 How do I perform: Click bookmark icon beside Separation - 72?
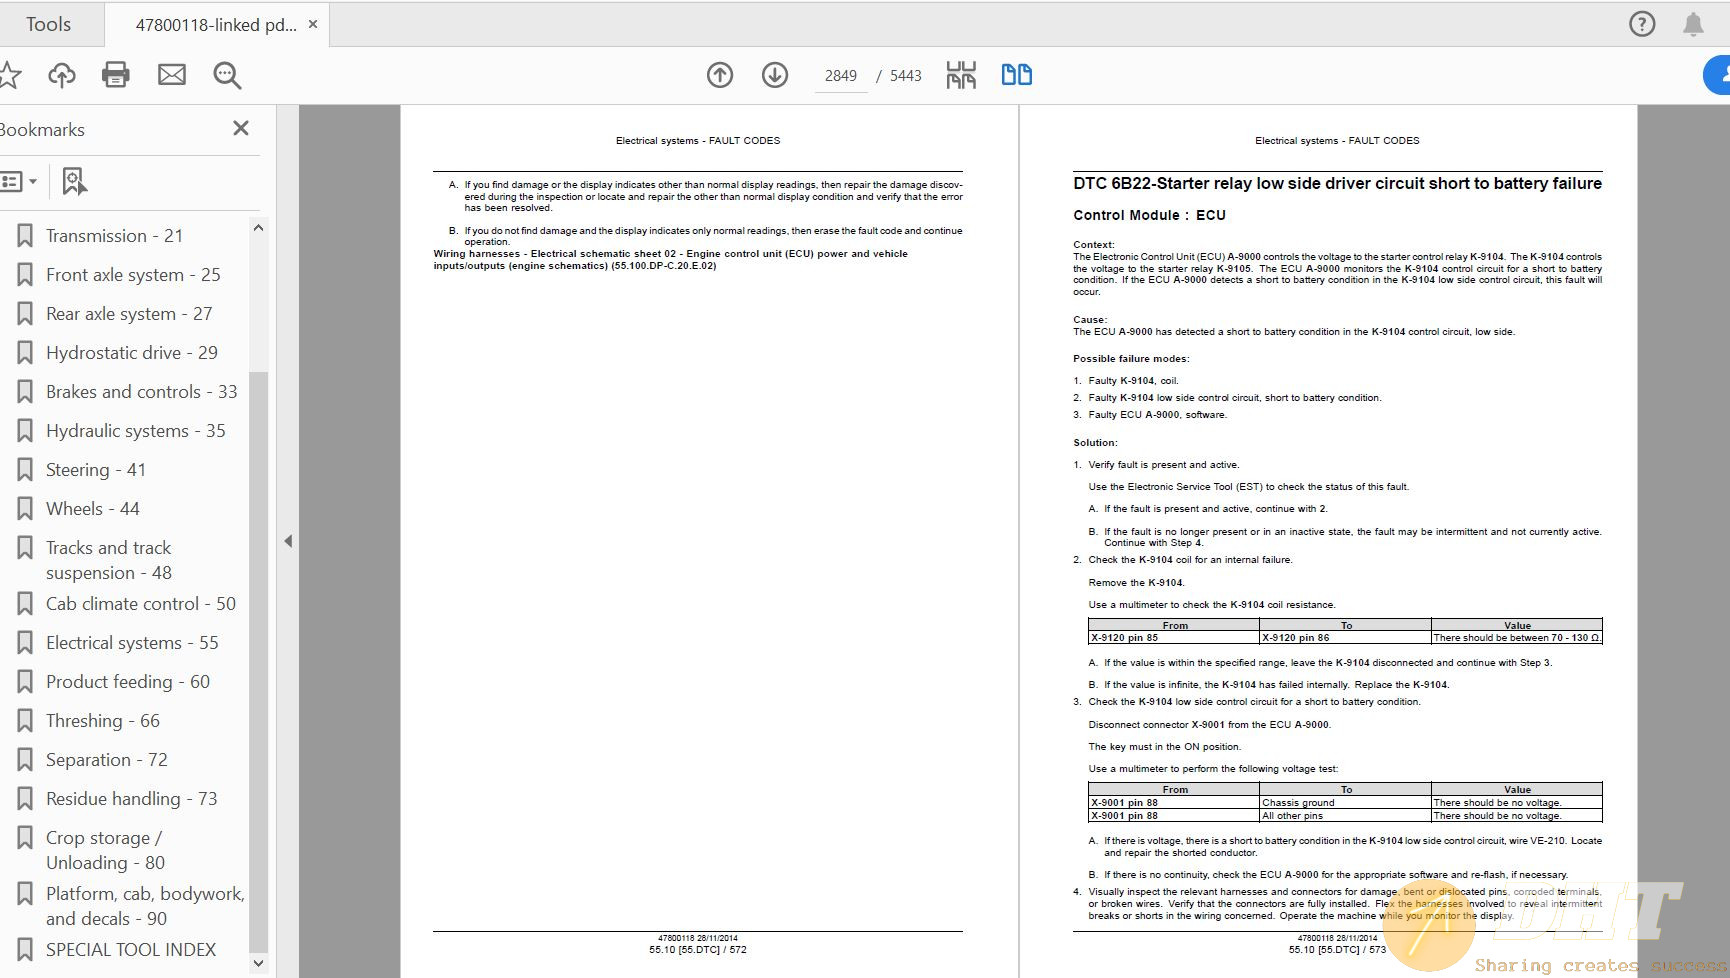pyautogui.click(x=25, y=760)
